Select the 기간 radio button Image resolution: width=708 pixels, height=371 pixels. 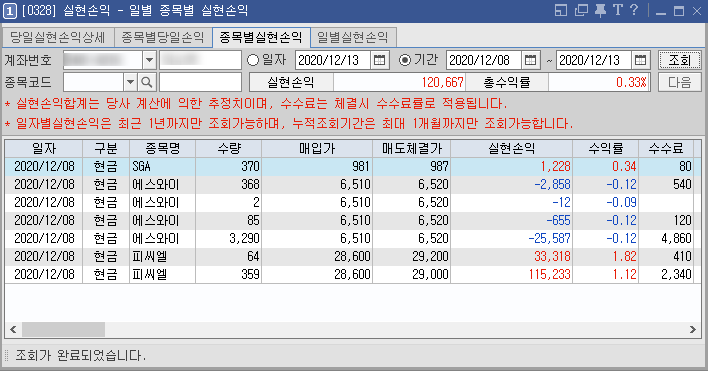[x=405, y=60]
